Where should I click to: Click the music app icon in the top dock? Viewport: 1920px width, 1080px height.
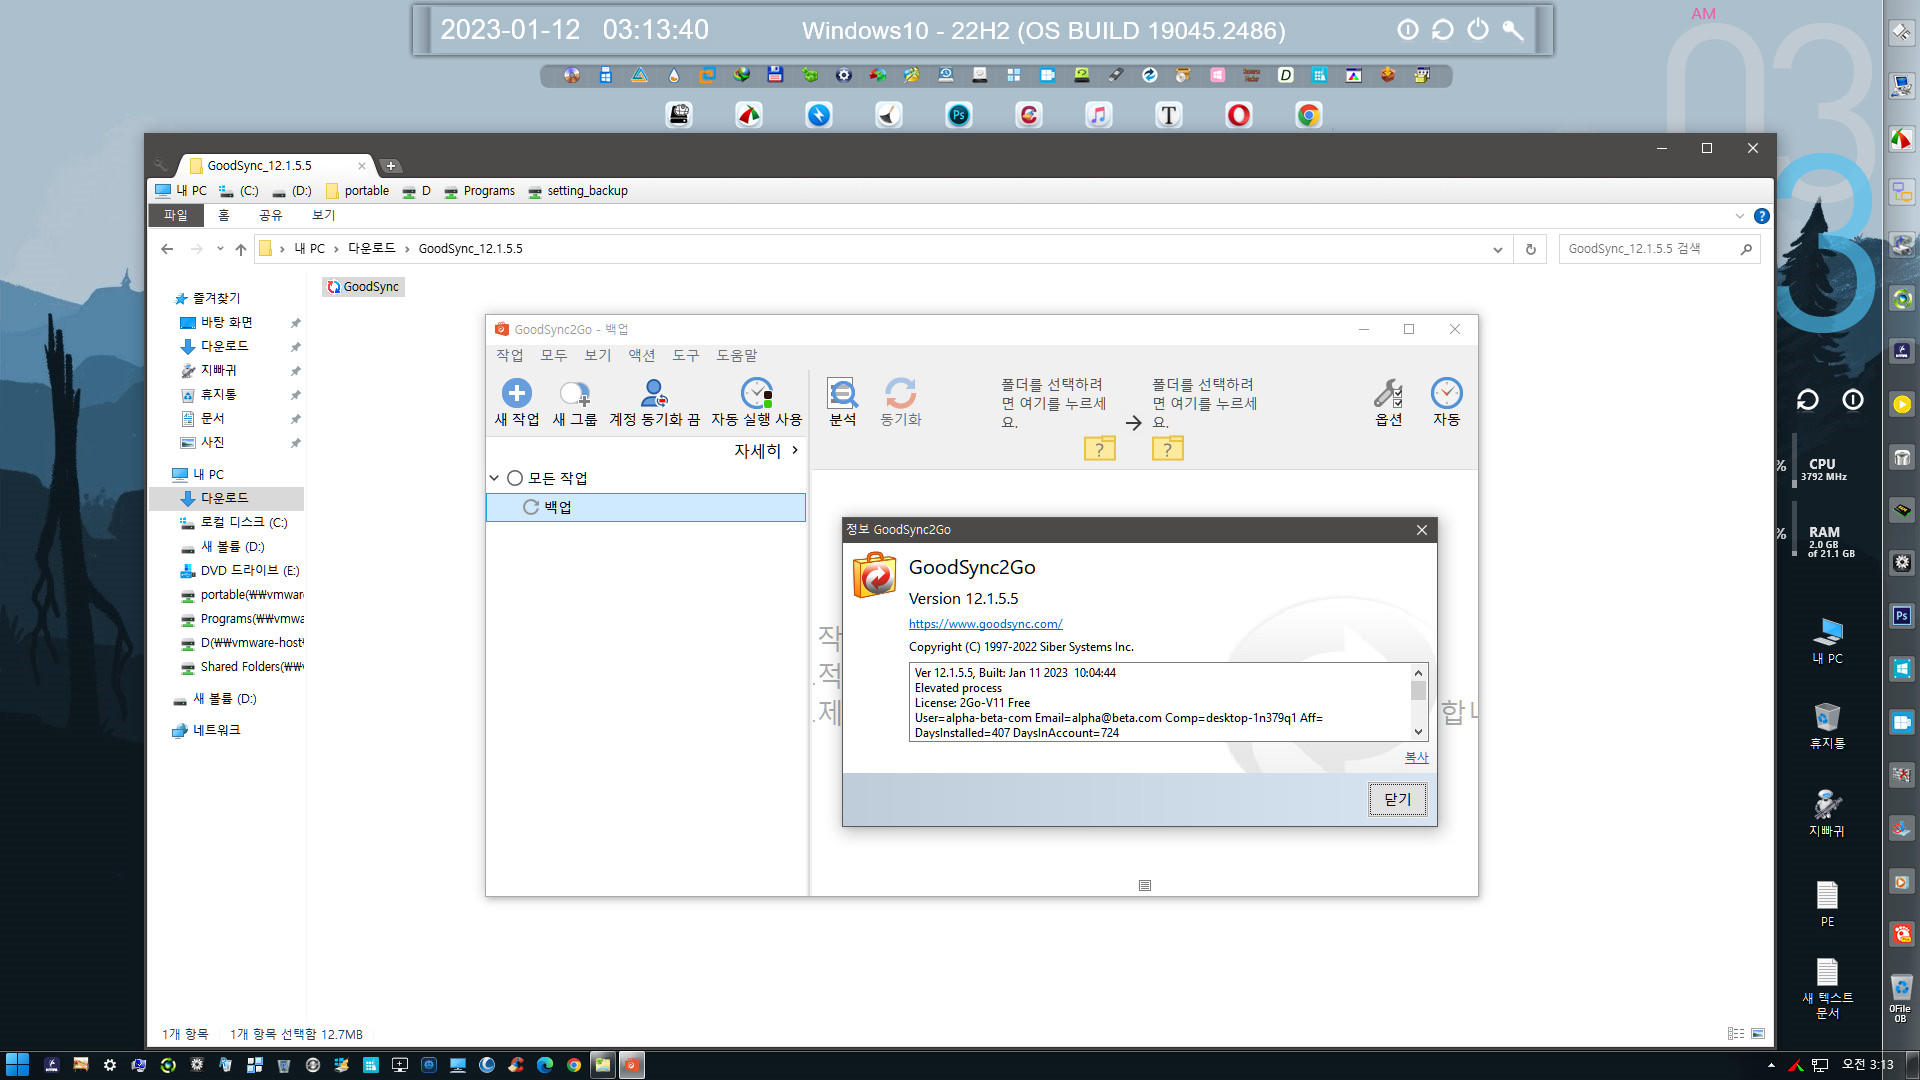[x=1099, y=115]
